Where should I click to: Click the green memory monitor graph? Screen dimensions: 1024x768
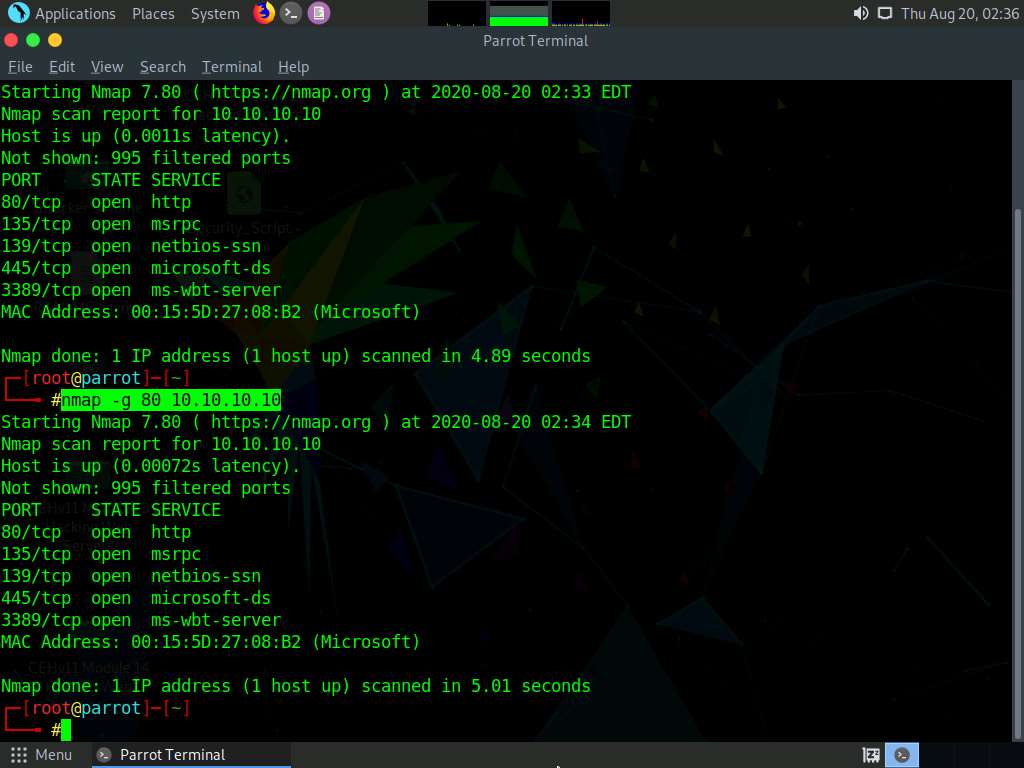519,14
